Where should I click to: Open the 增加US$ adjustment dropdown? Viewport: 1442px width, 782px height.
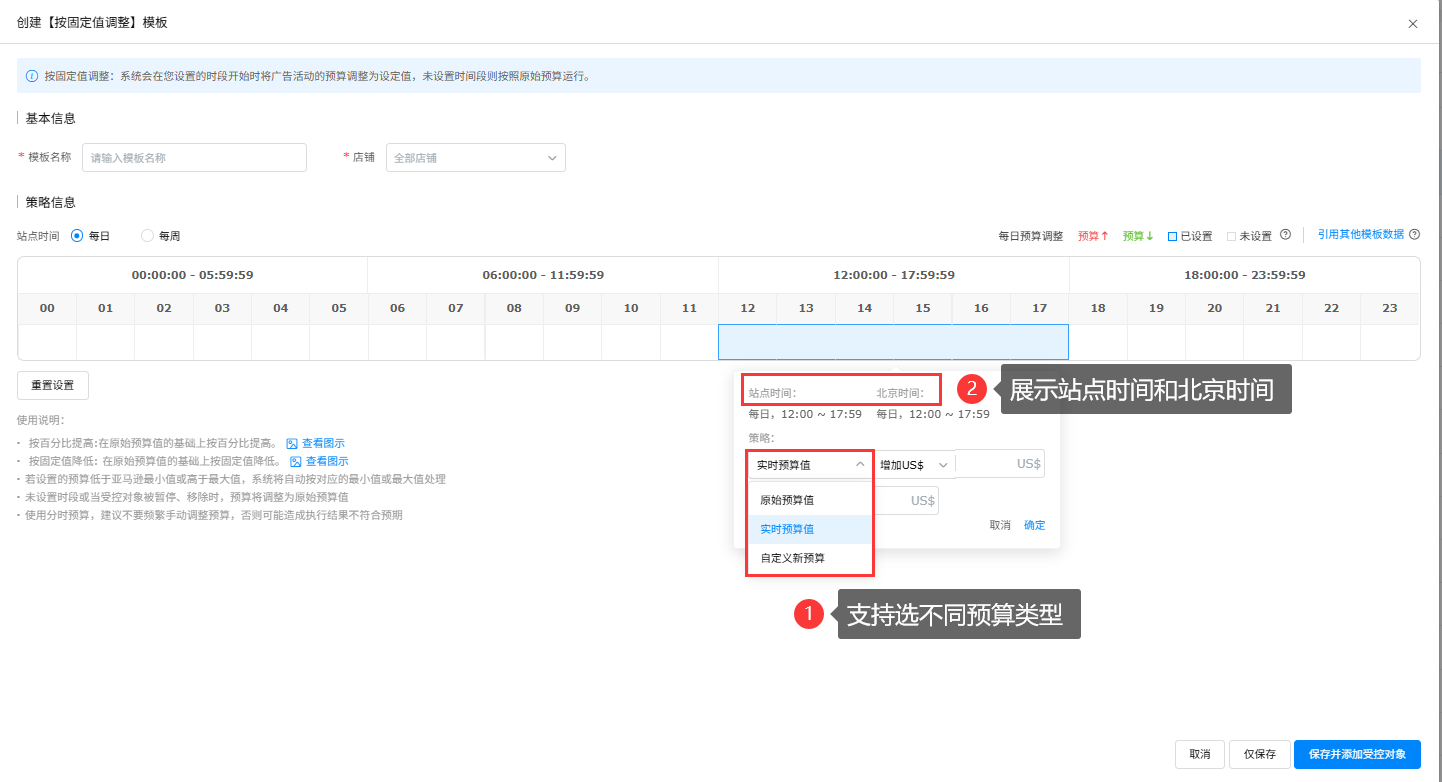912,465
